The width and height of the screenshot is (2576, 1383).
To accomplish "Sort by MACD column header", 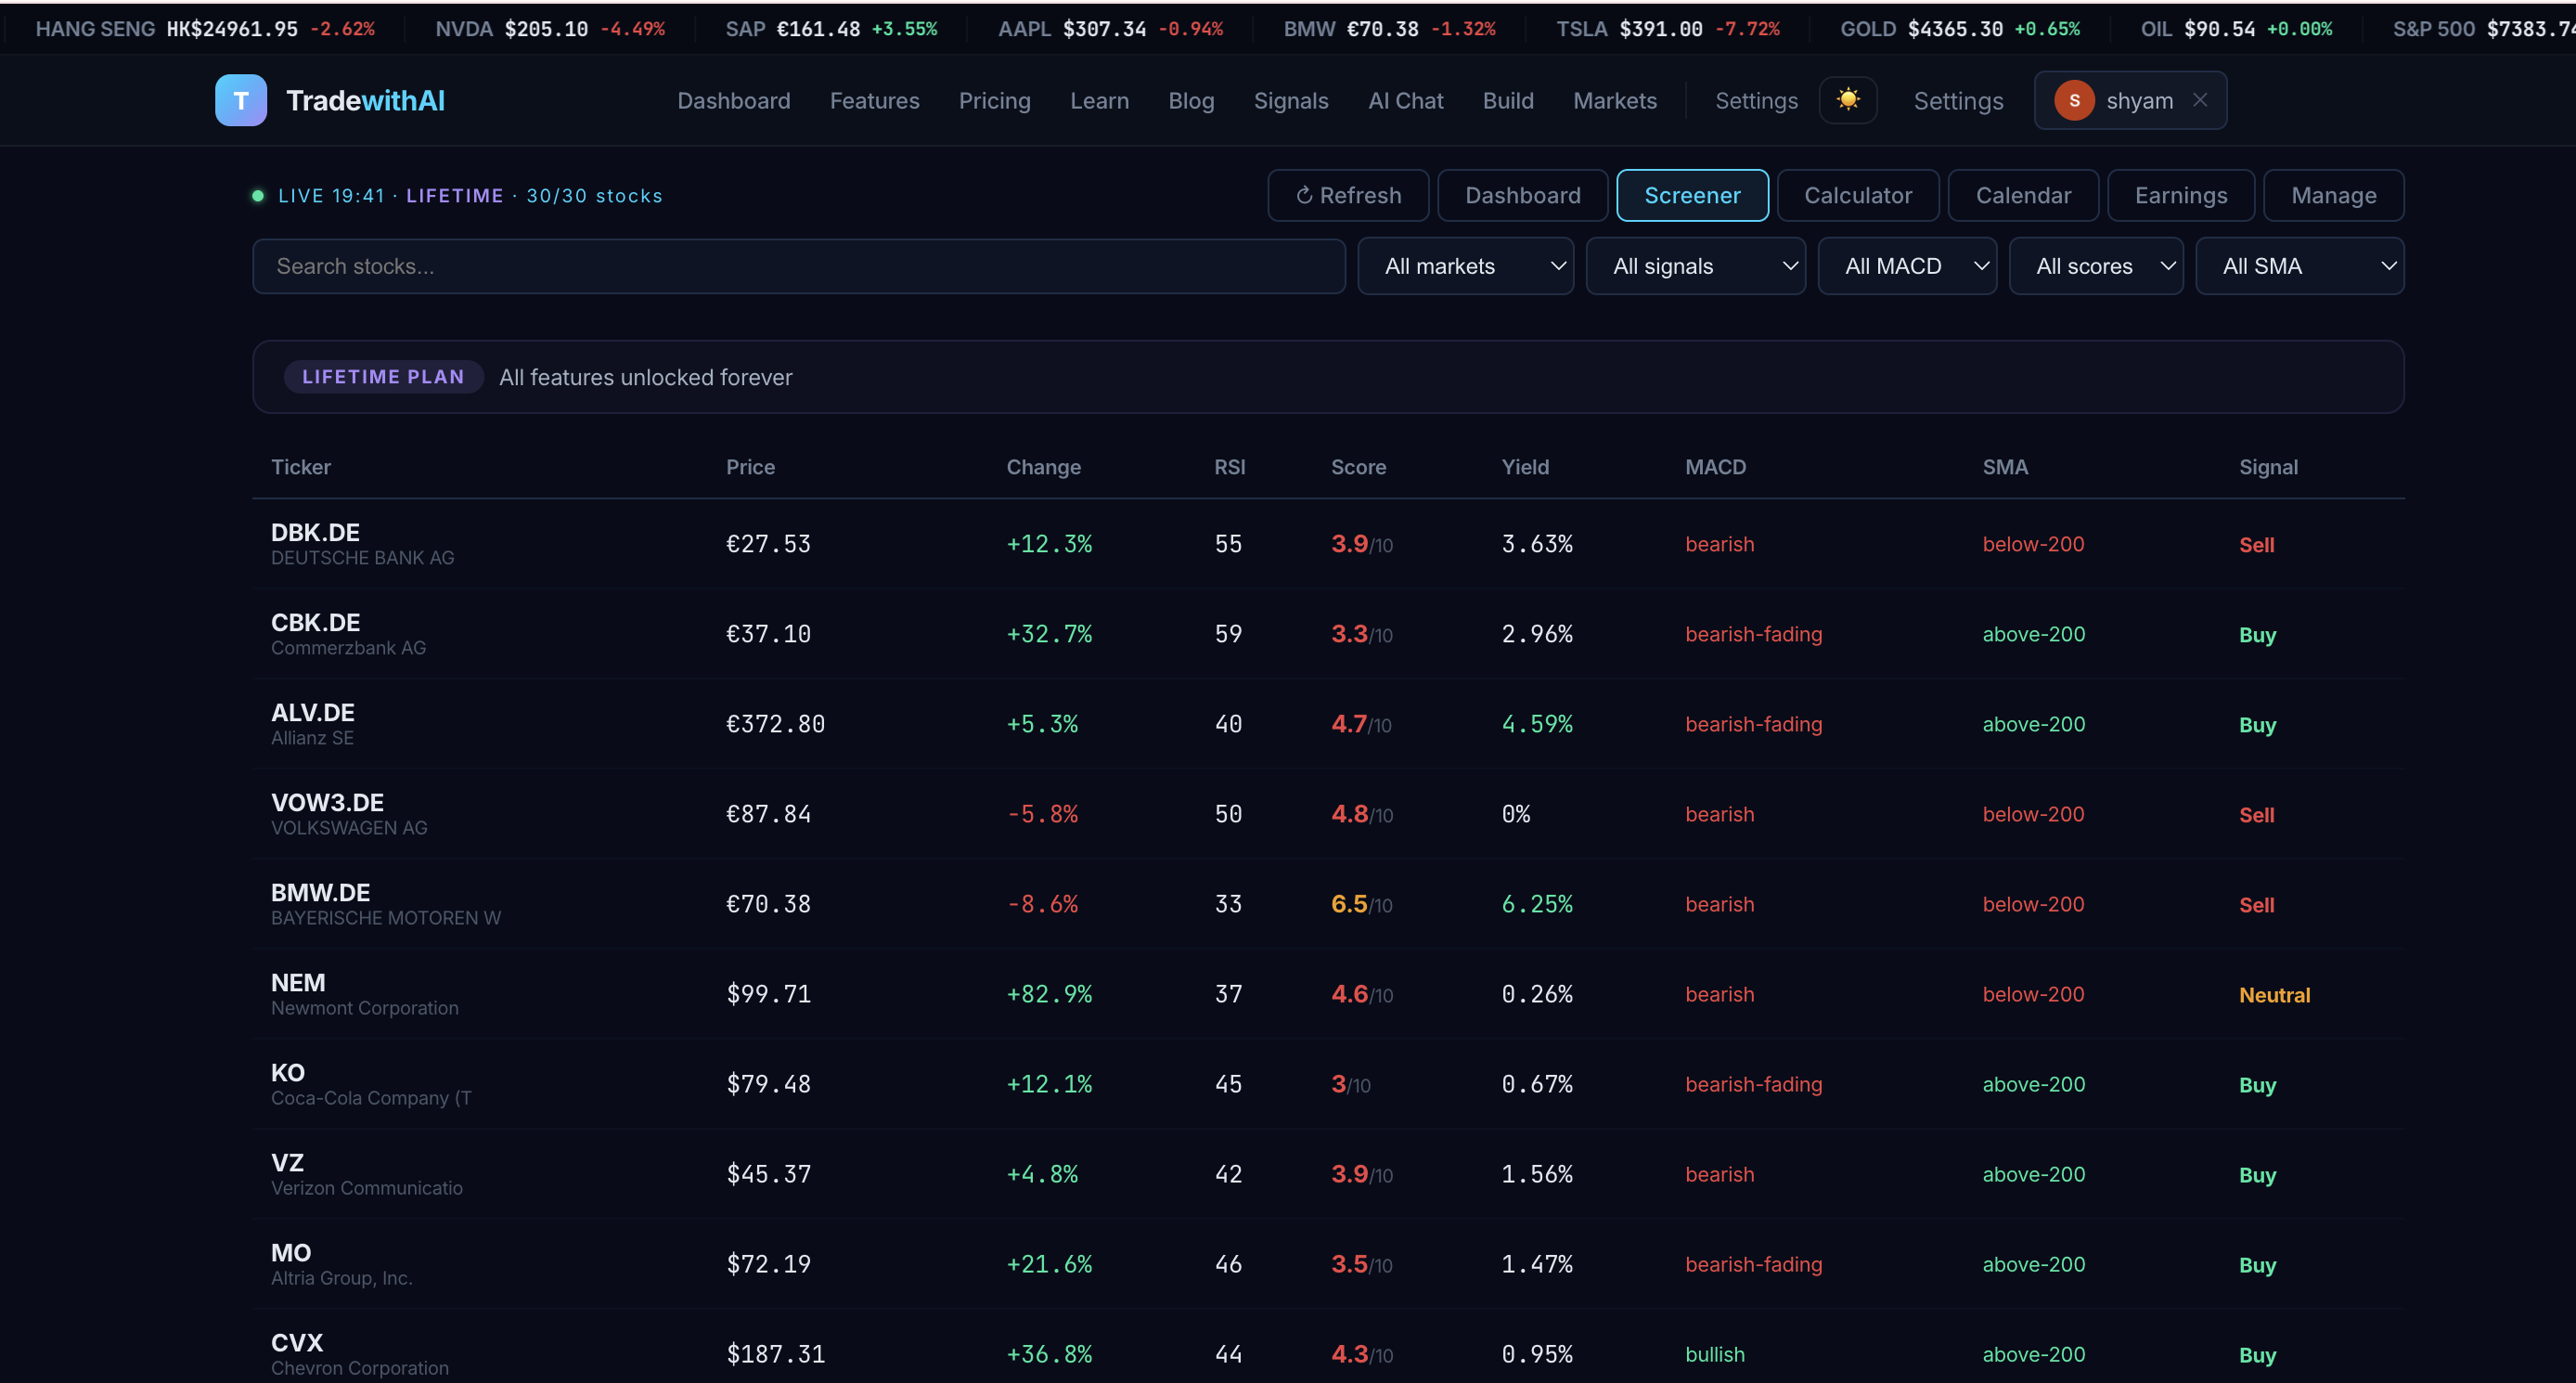I will [x=1715, y=467].
